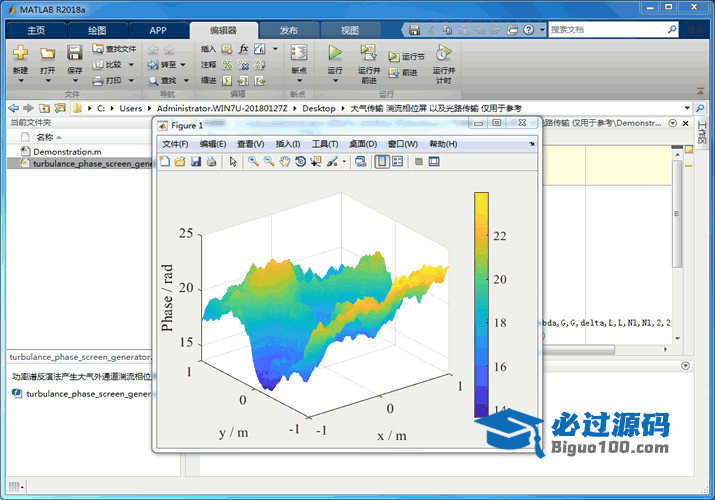Click the Print (打印) icon in the ribbon

coord(98,81)
